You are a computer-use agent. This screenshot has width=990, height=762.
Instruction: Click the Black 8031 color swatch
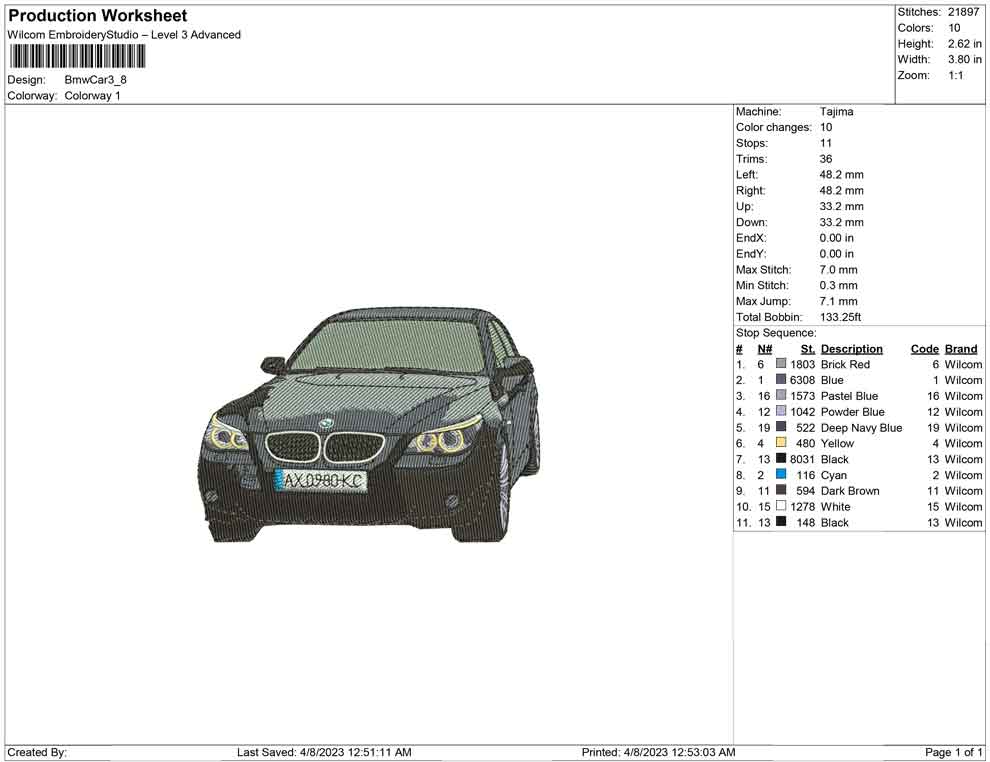pos(781,458)
